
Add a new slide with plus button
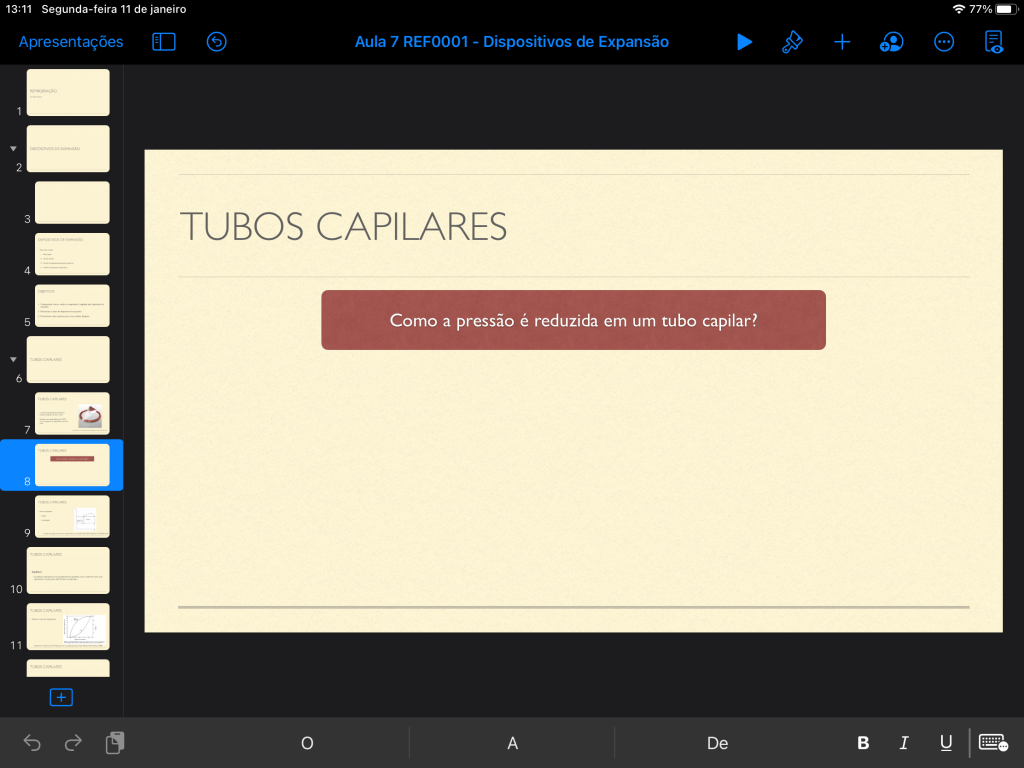[x=61, y=697]
